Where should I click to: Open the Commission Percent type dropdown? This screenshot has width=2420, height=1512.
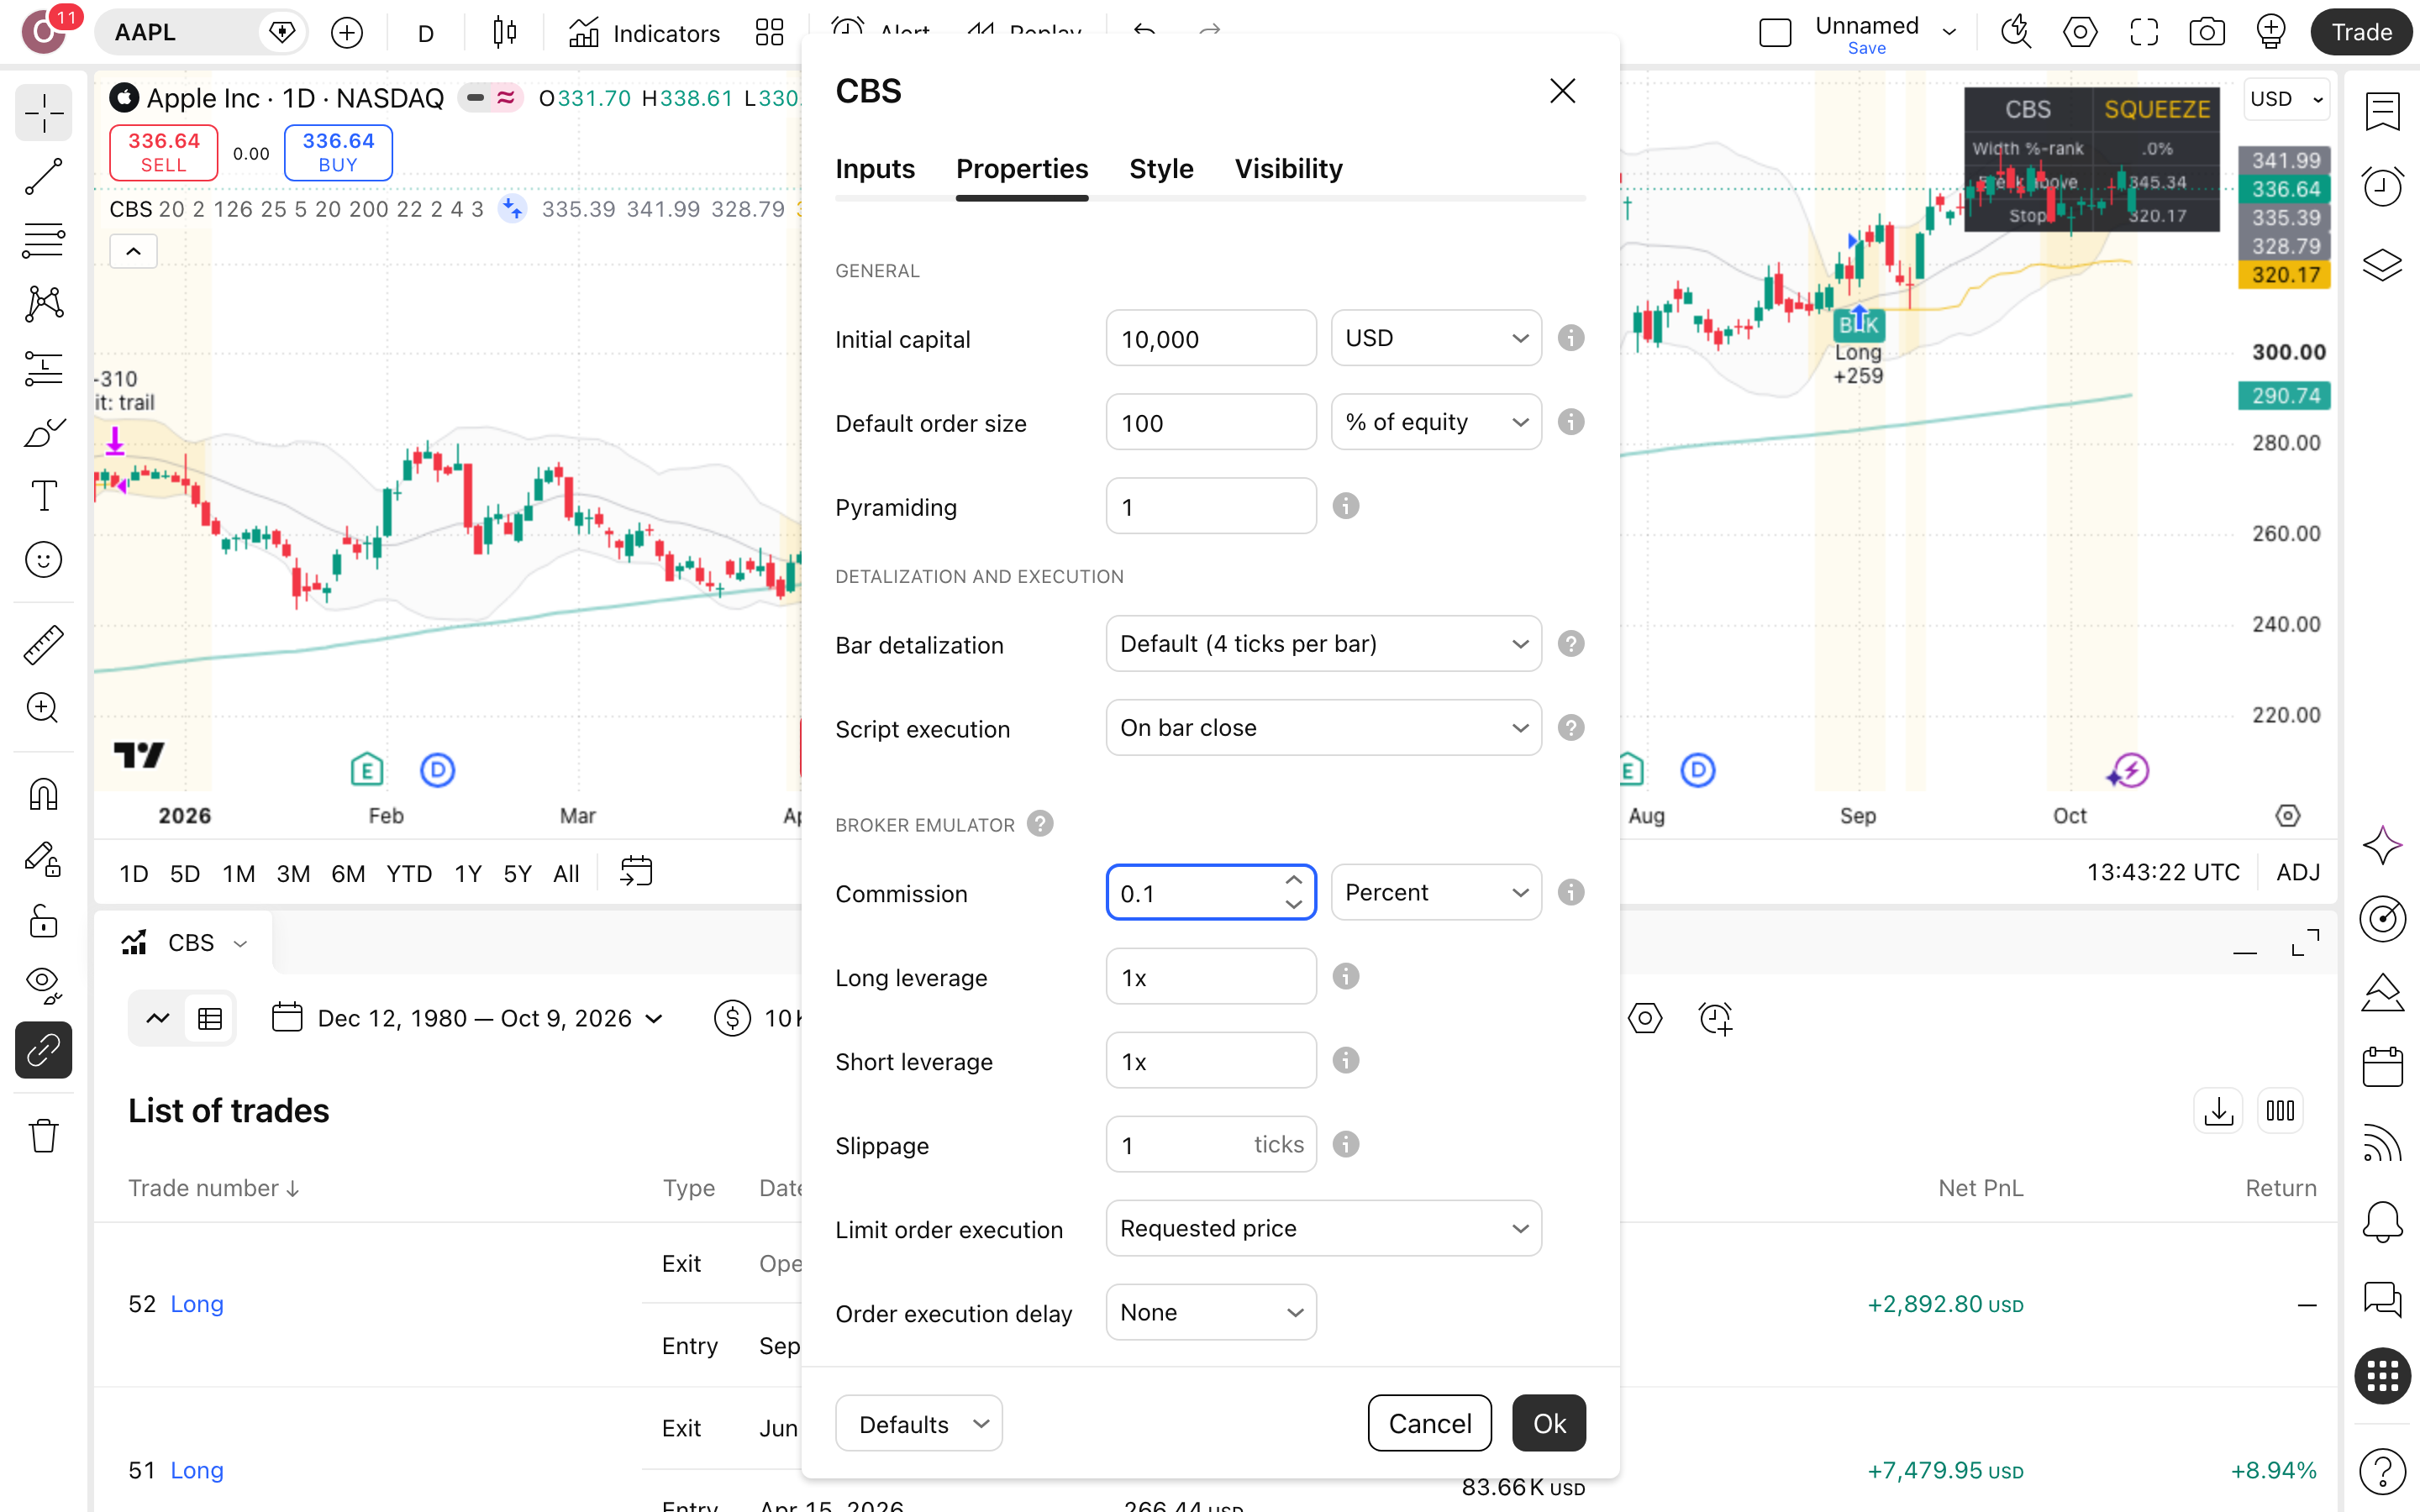point(1436,892)
